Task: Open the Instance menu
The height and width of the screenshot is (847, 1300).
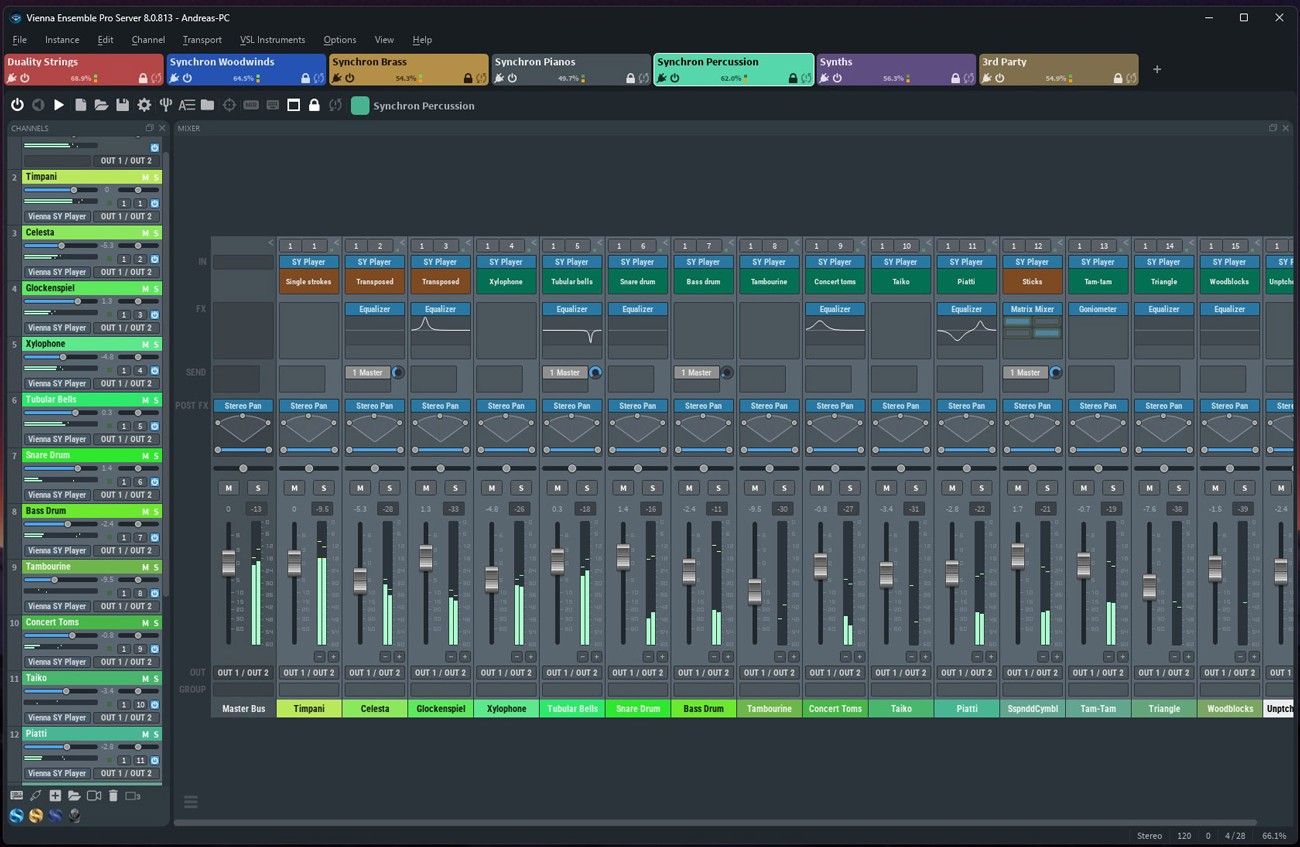Action: pos(62,40)
